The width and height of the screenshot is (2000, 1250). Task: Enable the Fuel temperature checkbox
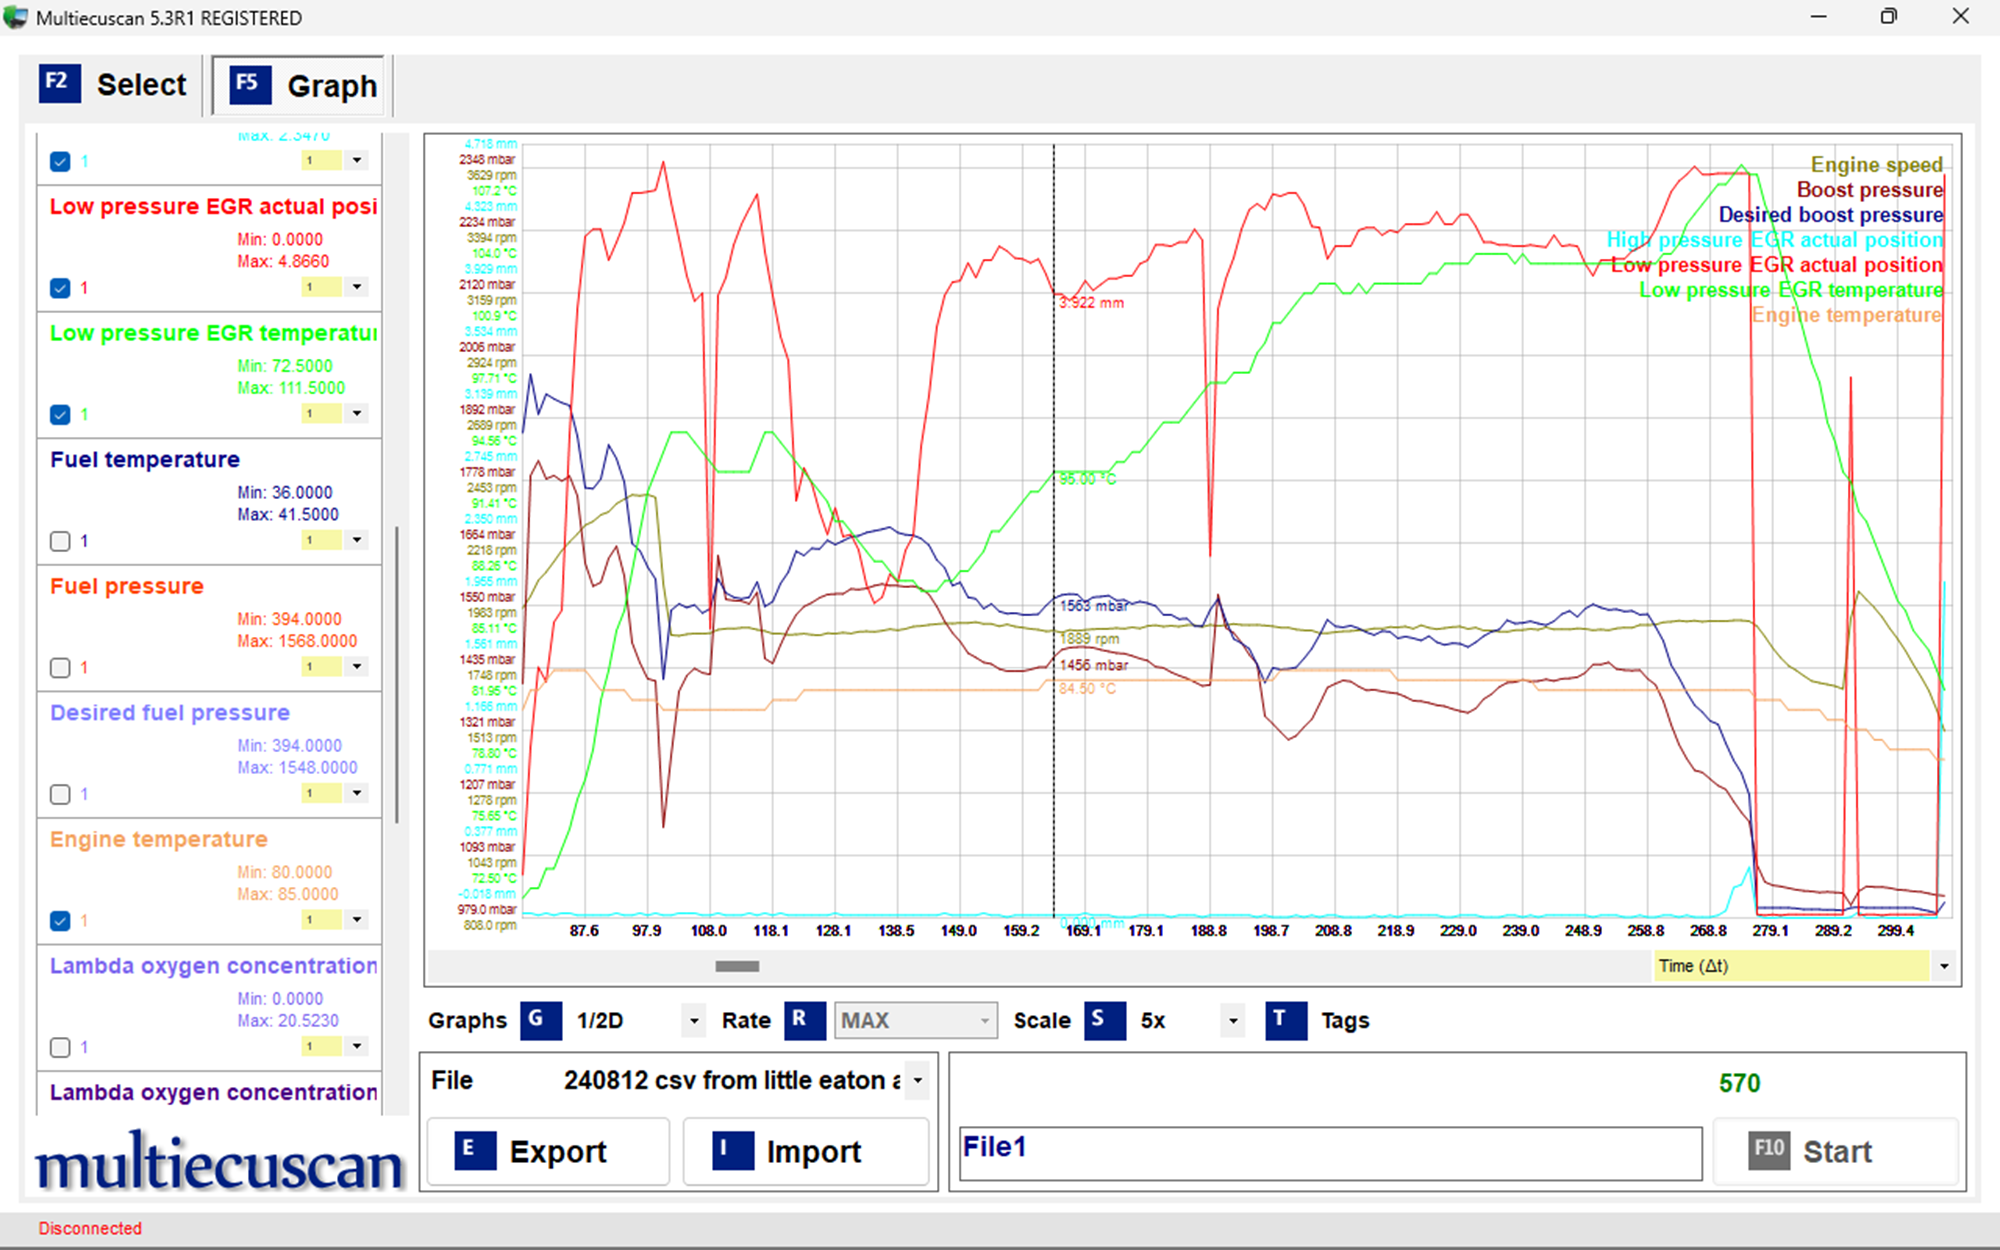click(60, 541)
